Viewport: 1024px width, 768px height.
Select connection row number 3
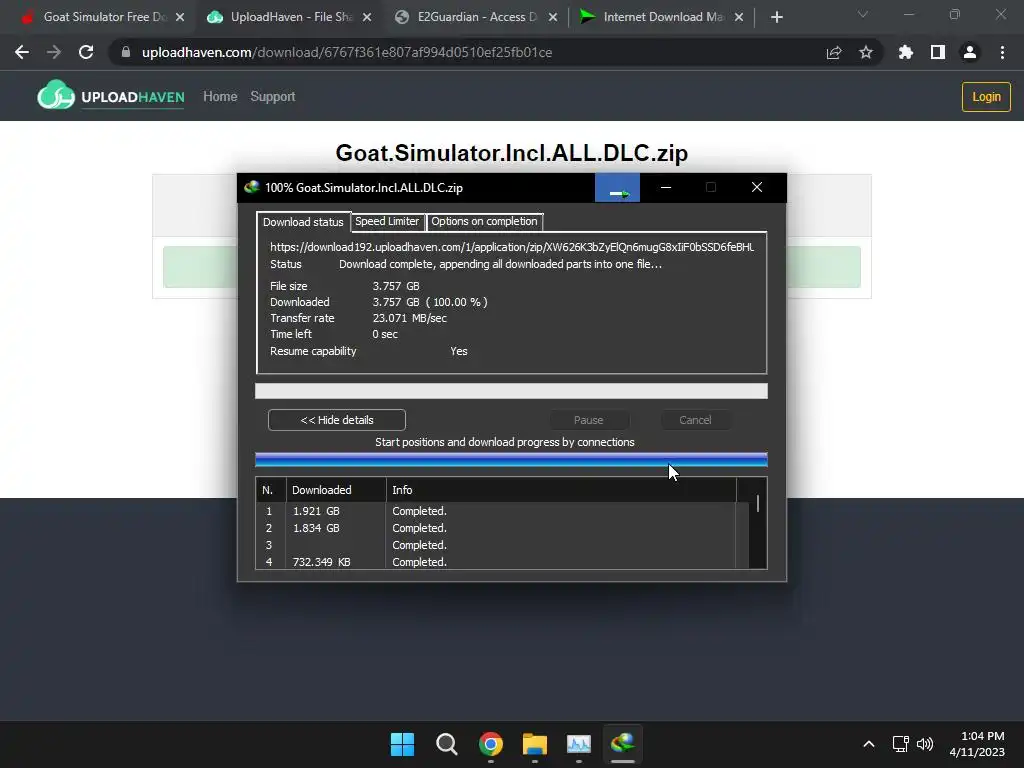(x=502, y=545)
